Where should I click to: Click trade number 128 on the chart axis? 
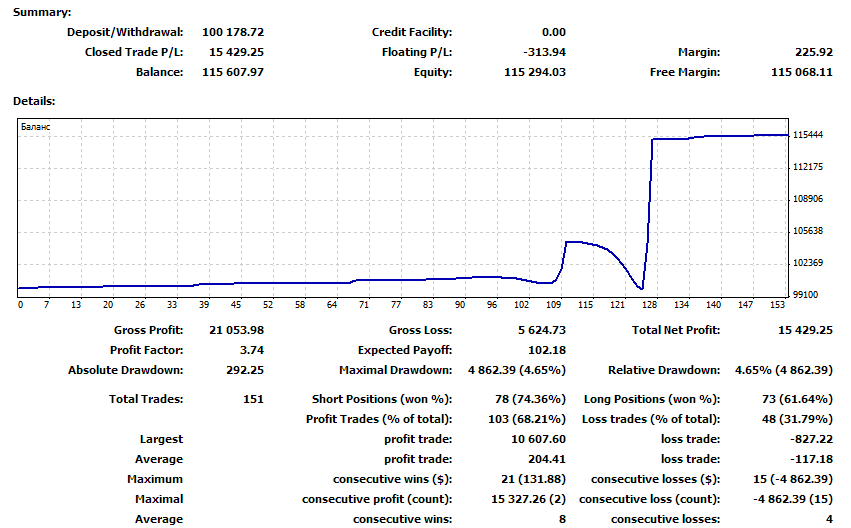tap(649, 305)
